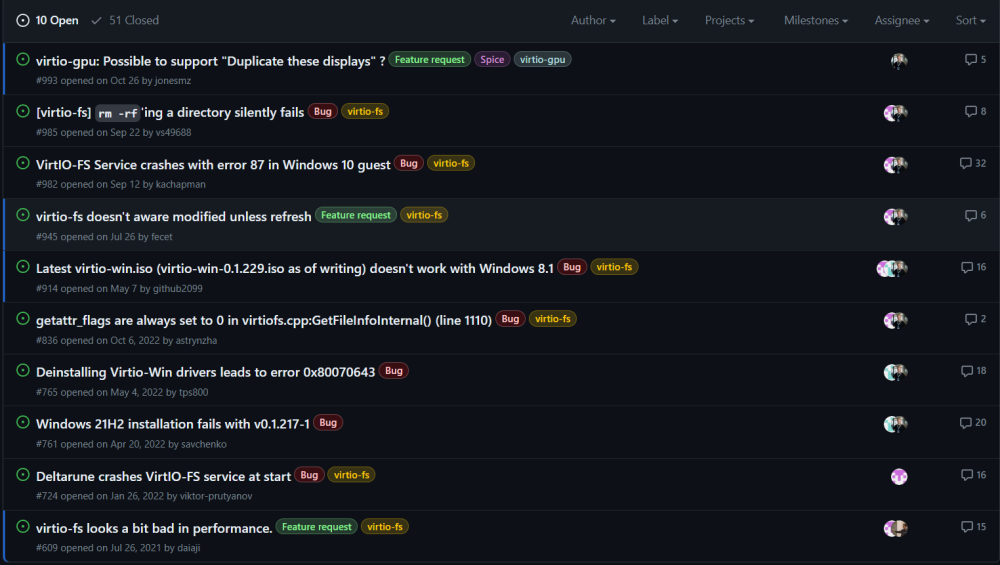Expand the Author filter dropdown
This screenshot has height=565, width=1000.
click(x=593, y=20)
